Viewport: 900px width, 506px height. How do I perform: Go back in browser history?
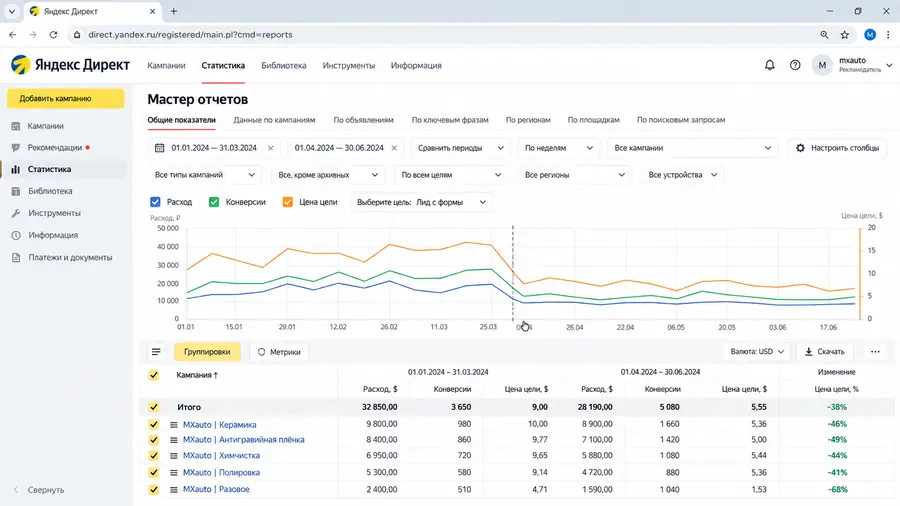13,34
